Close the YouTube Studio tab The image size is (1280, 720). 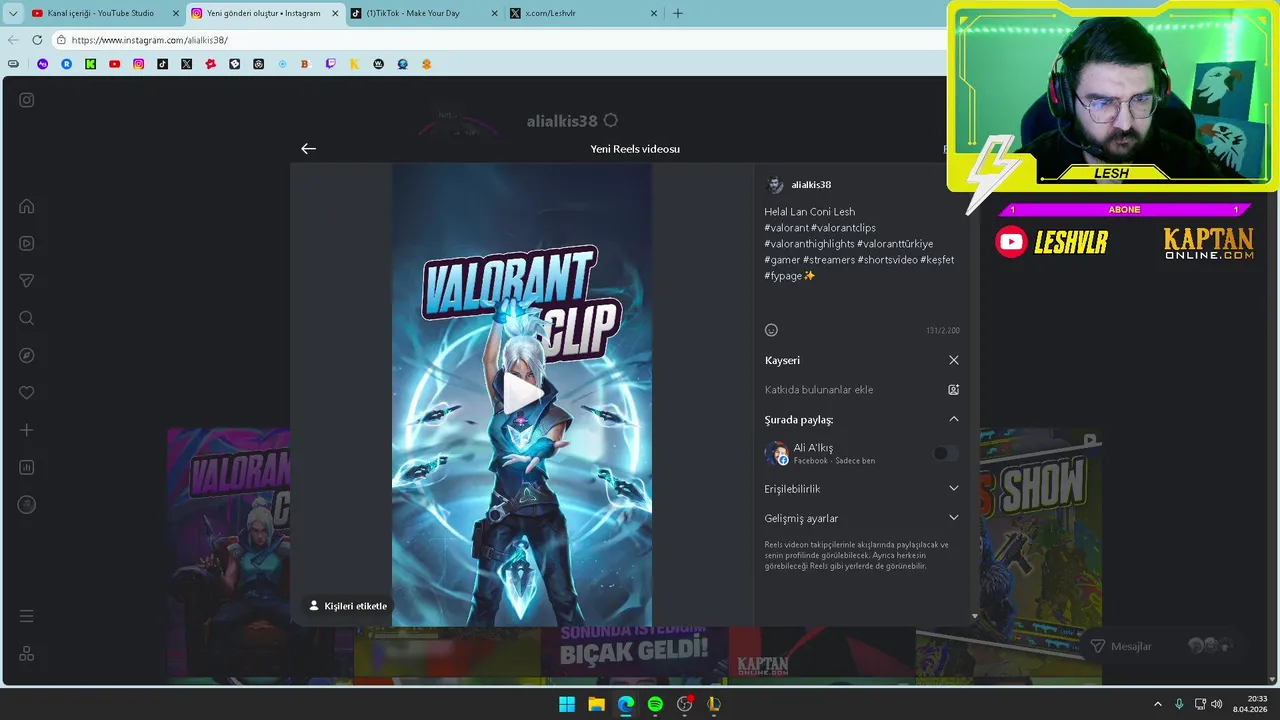pos(175,13)
